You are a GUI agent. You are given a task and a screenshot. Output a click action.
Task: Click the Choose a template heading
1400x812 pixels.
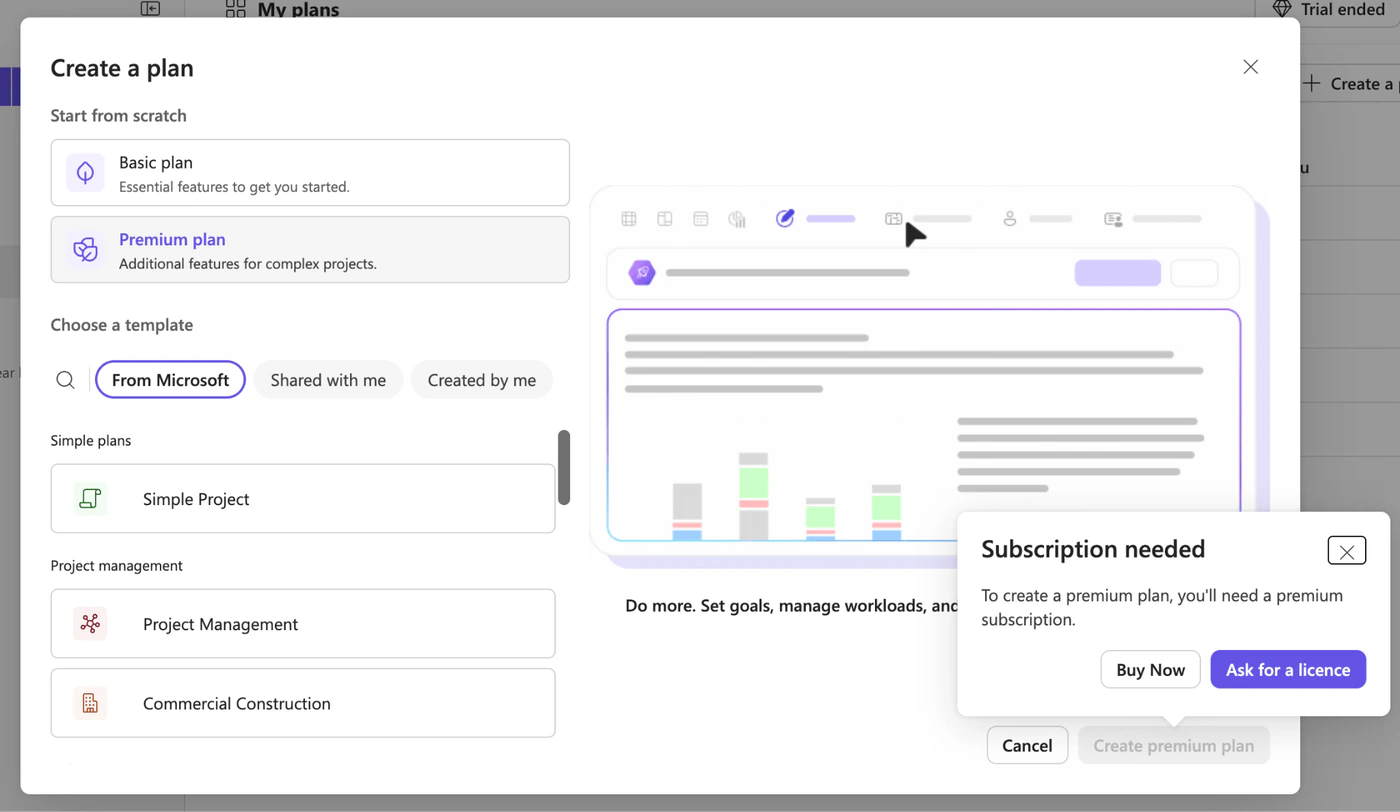pyautogui.click(x=122, y=325)
